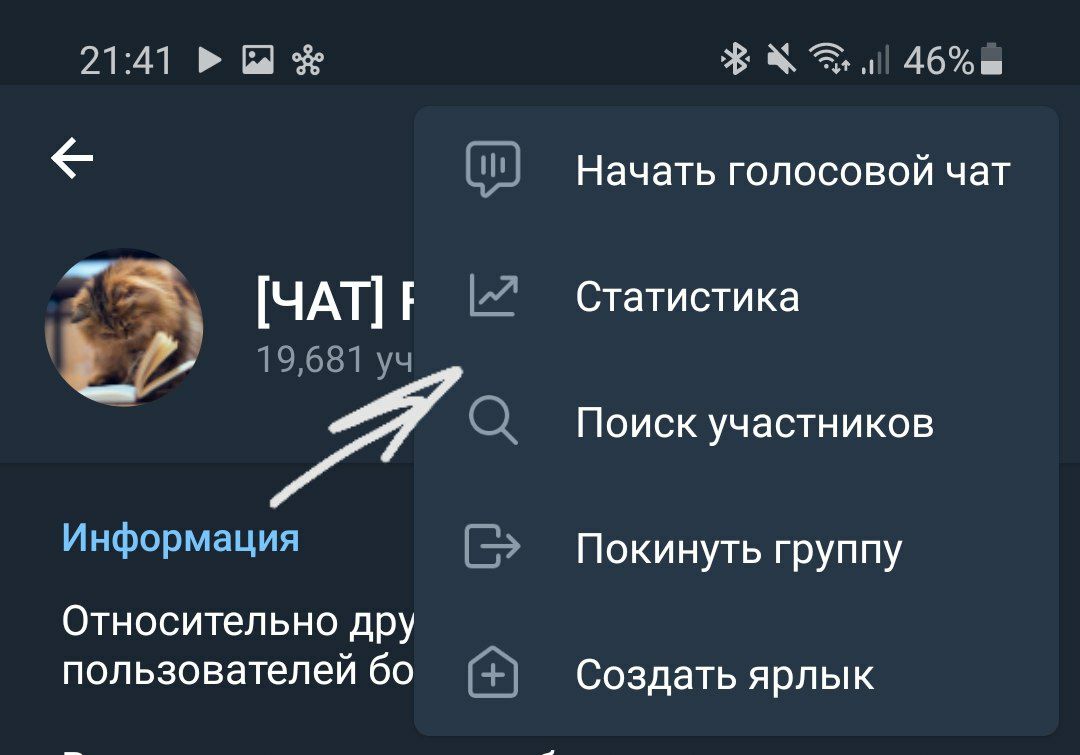Tap the leave group exit icon
Screen dimensions: 1080x755
[492, 546]
